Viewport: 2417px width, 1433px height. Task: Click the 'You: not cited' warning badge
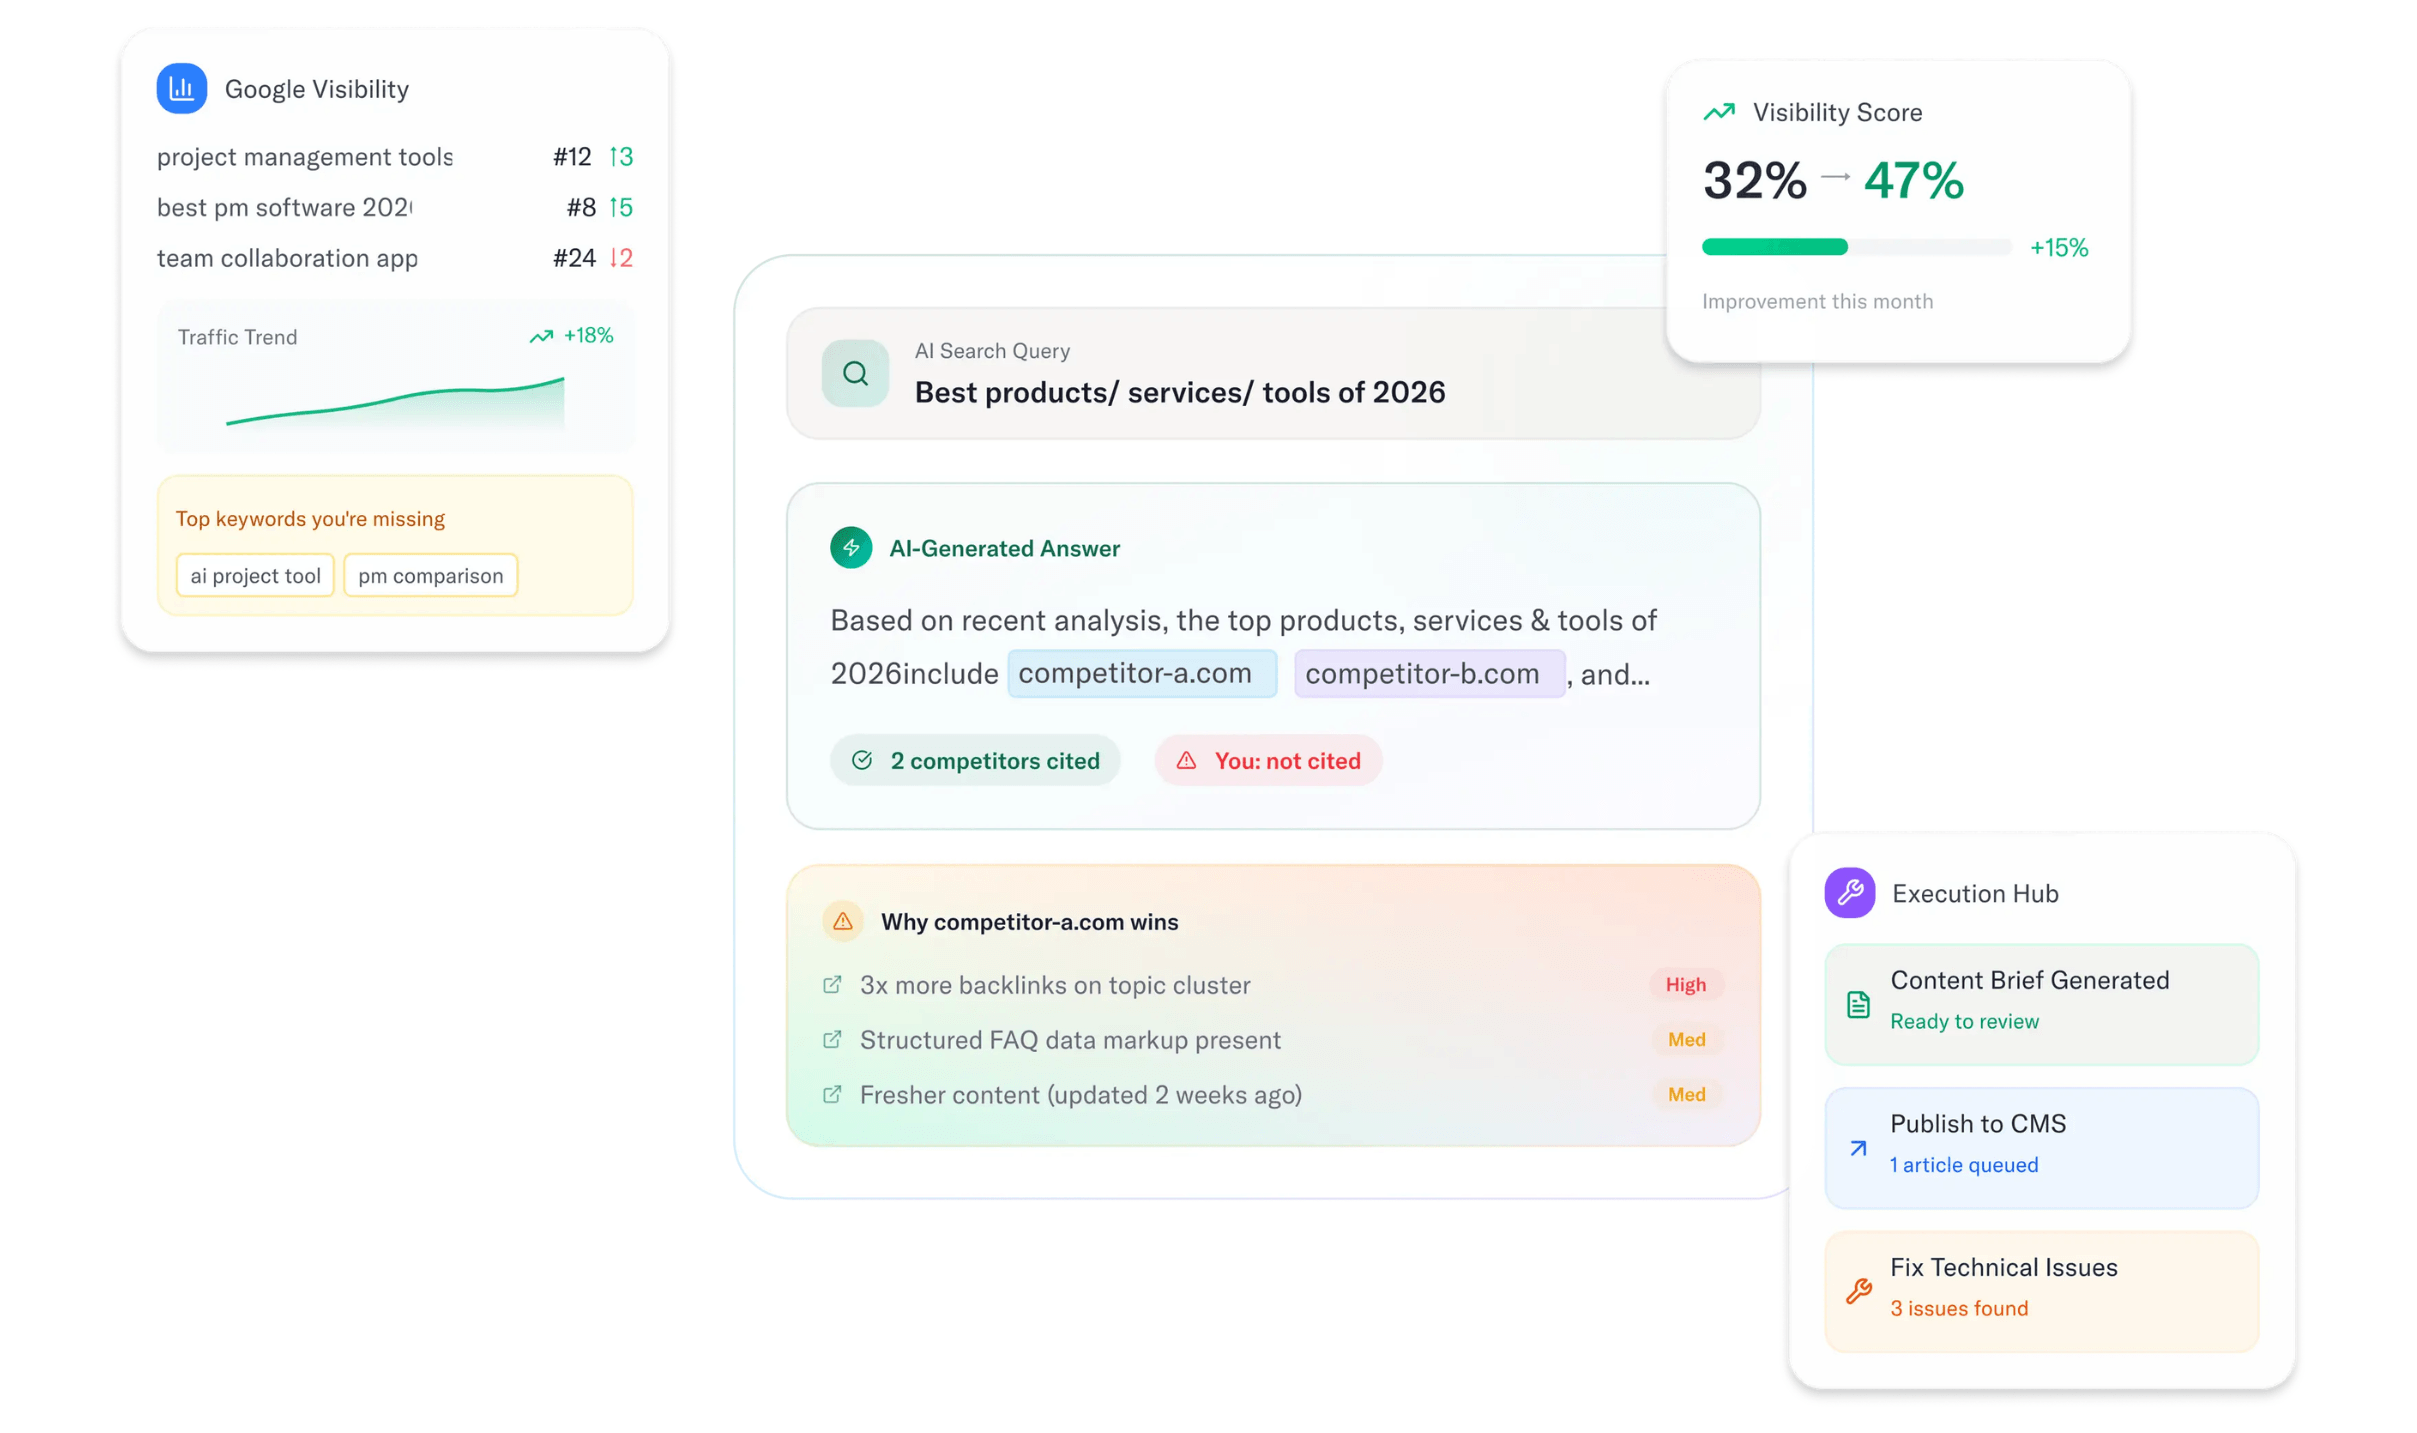coord(1267,760)
